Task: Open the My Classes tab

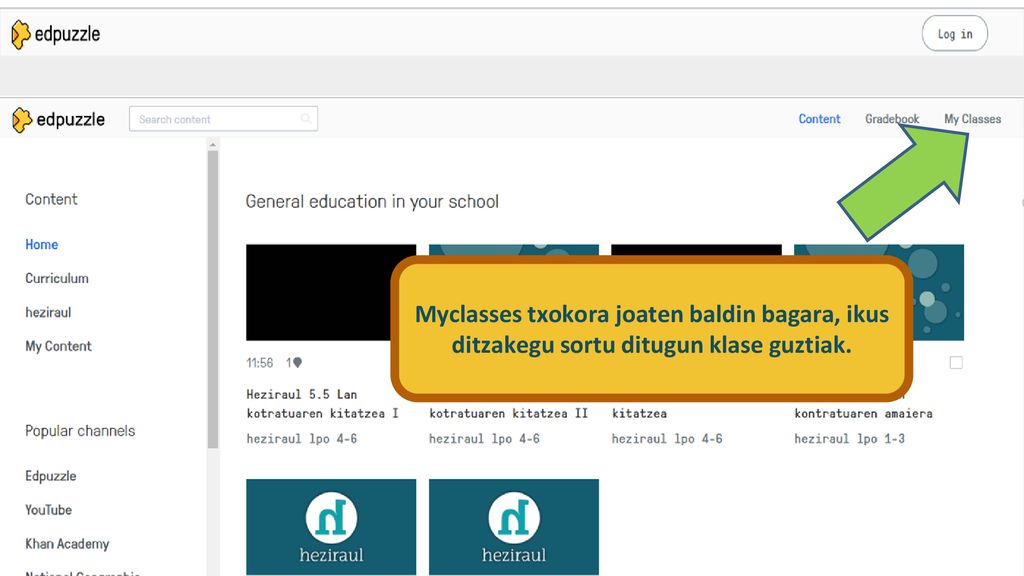Action: 972,119
